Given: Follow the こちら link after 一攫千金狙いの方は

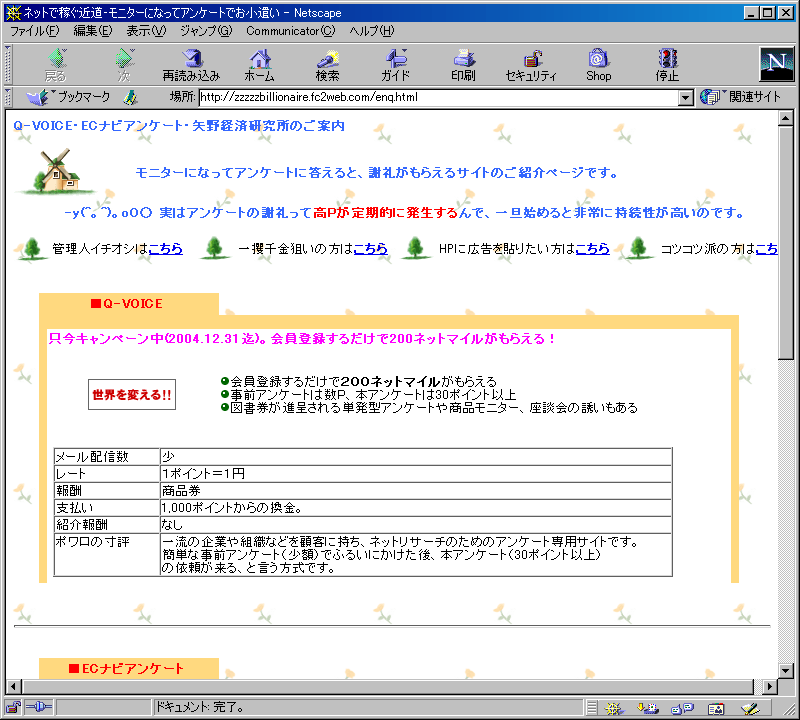Looking at the screenshot, I should 370,249.
